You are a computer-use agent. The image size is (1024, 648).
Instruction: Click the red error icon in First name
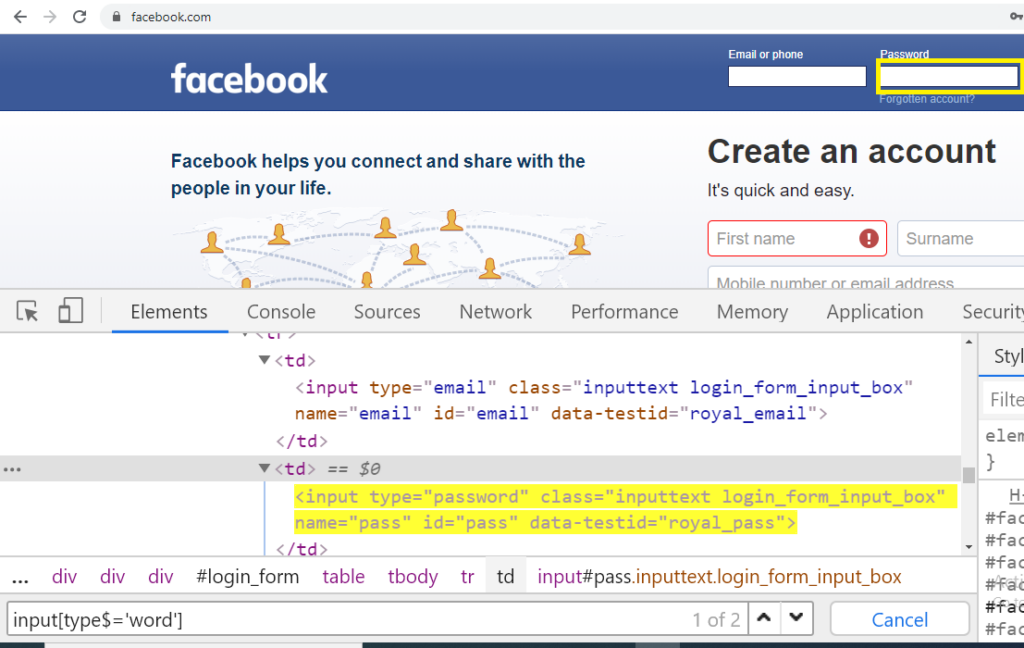869,238
